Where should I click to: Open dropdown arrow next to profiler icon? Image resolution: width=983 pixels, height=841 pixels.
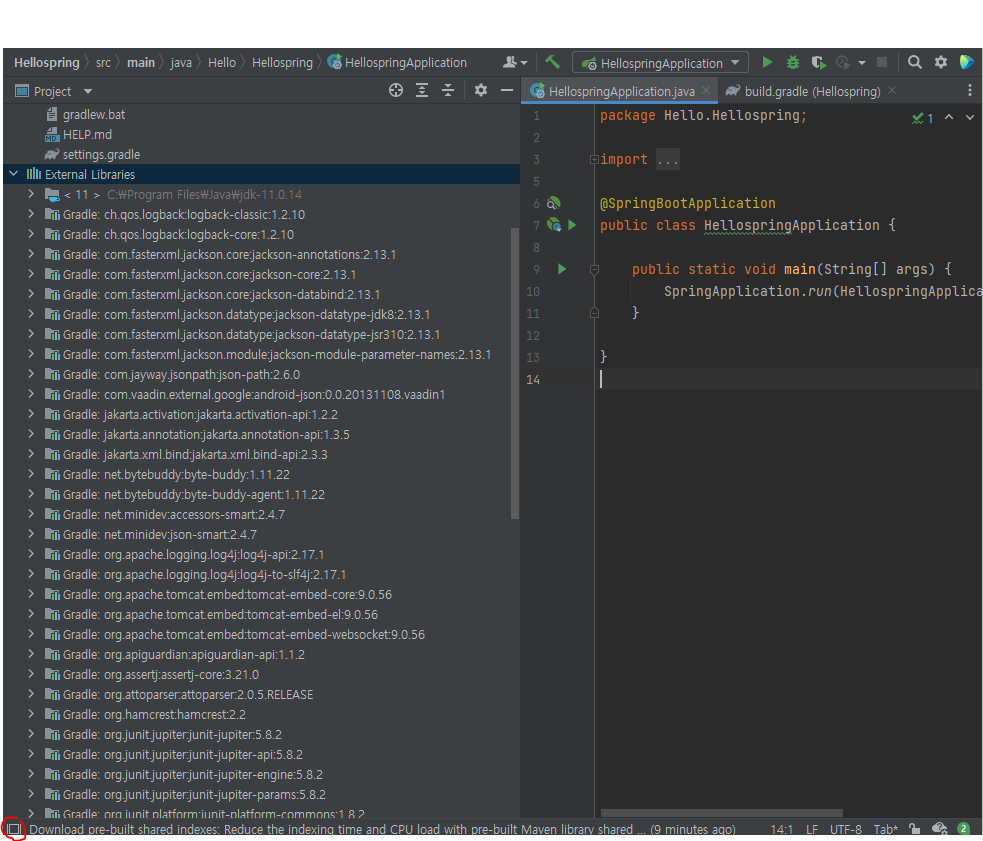[862, 63]
